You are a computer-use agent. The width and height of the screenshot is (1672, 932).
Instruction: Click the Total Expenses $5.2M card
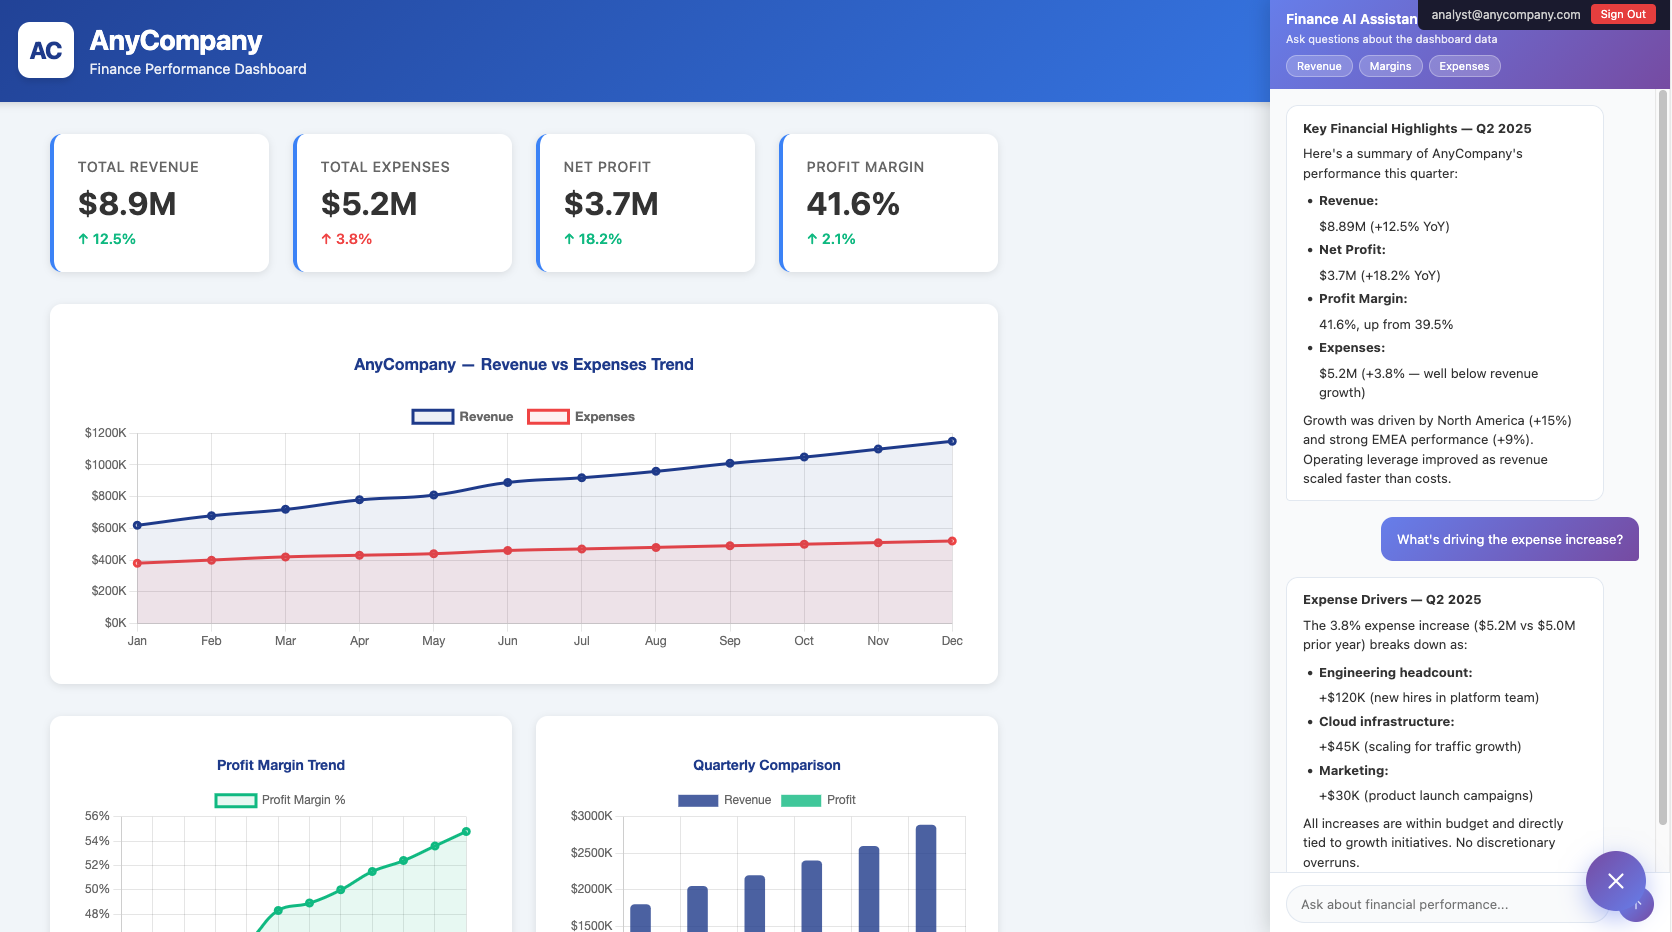click(403, 203)
